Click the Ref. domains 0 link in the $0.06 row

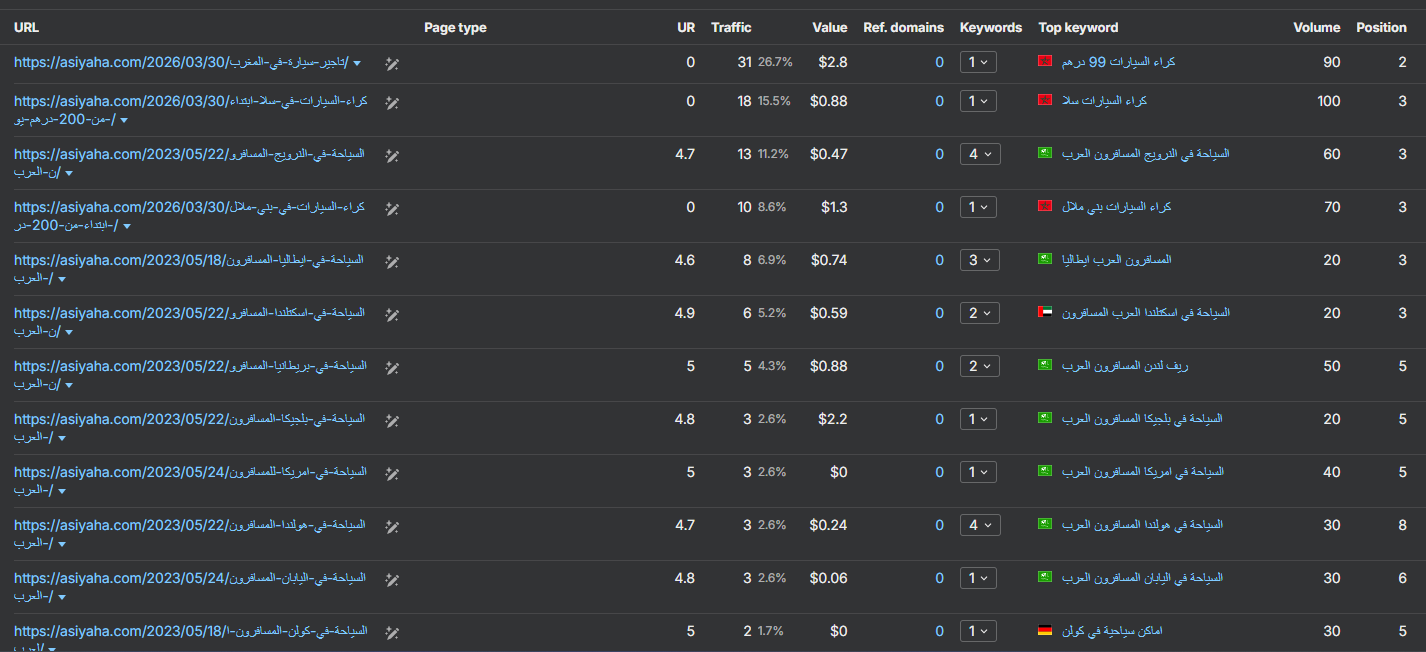click(939, 578)
